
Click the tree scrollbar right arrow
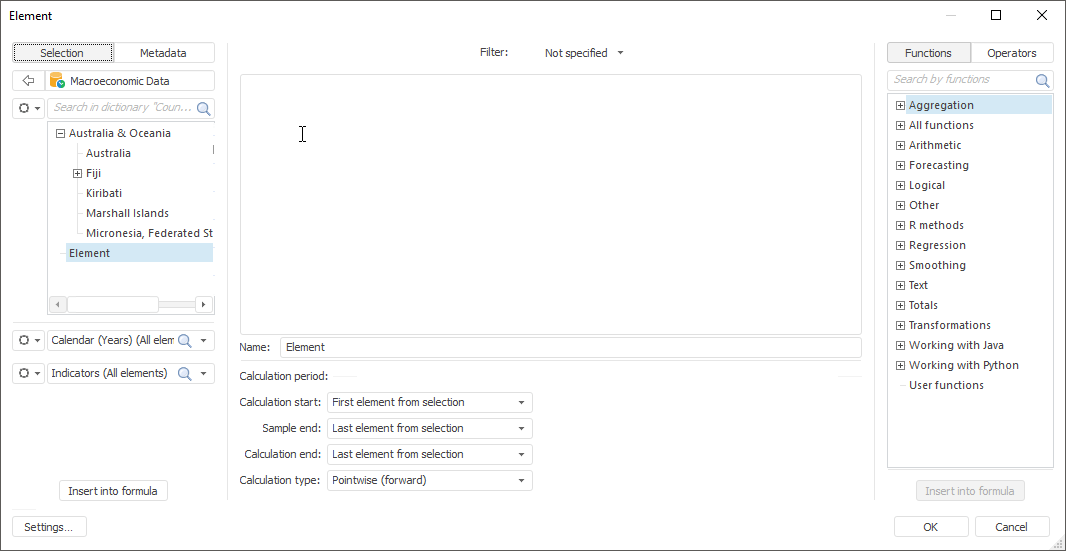click(203, 304)
